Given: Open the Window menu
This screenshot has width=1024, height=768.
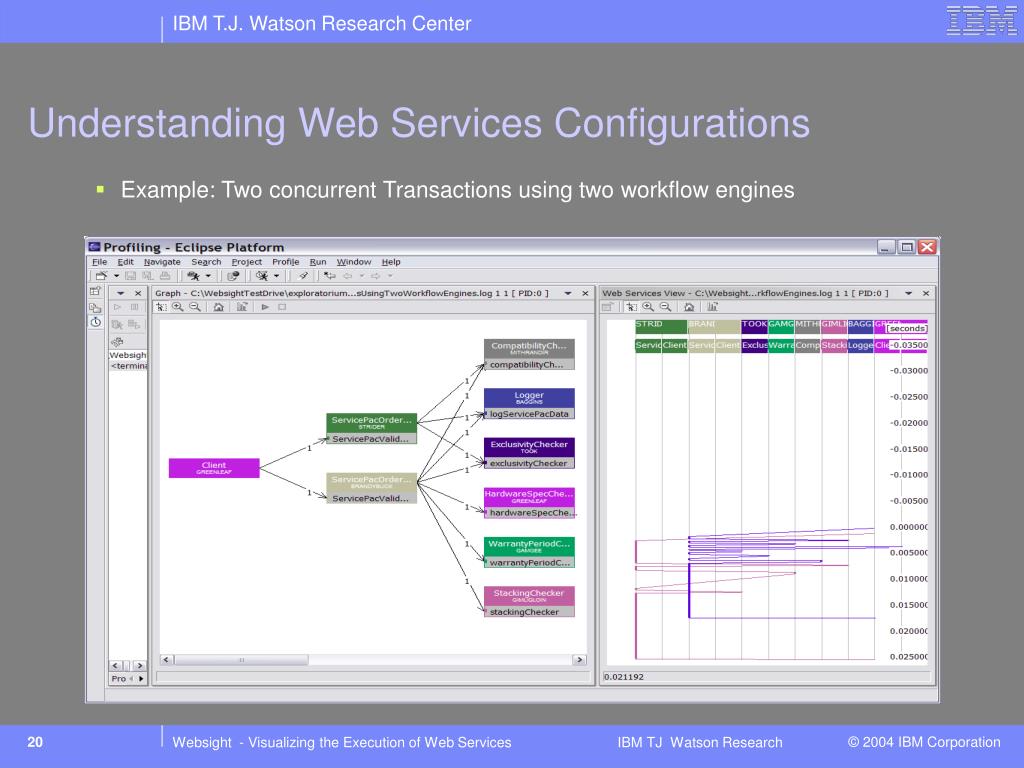Looking at the screenshot, I should pos(354,262).
